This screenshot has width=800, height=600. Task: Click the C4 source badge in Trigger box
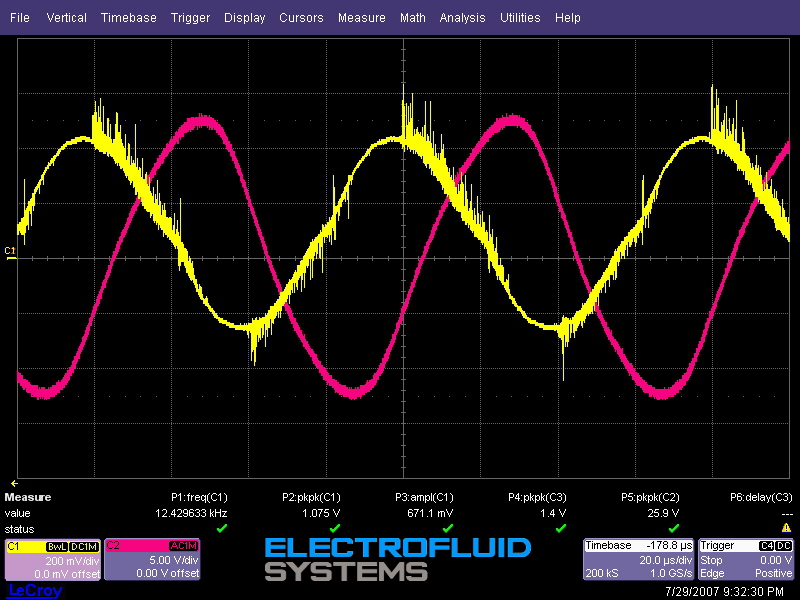coord(766,546)
